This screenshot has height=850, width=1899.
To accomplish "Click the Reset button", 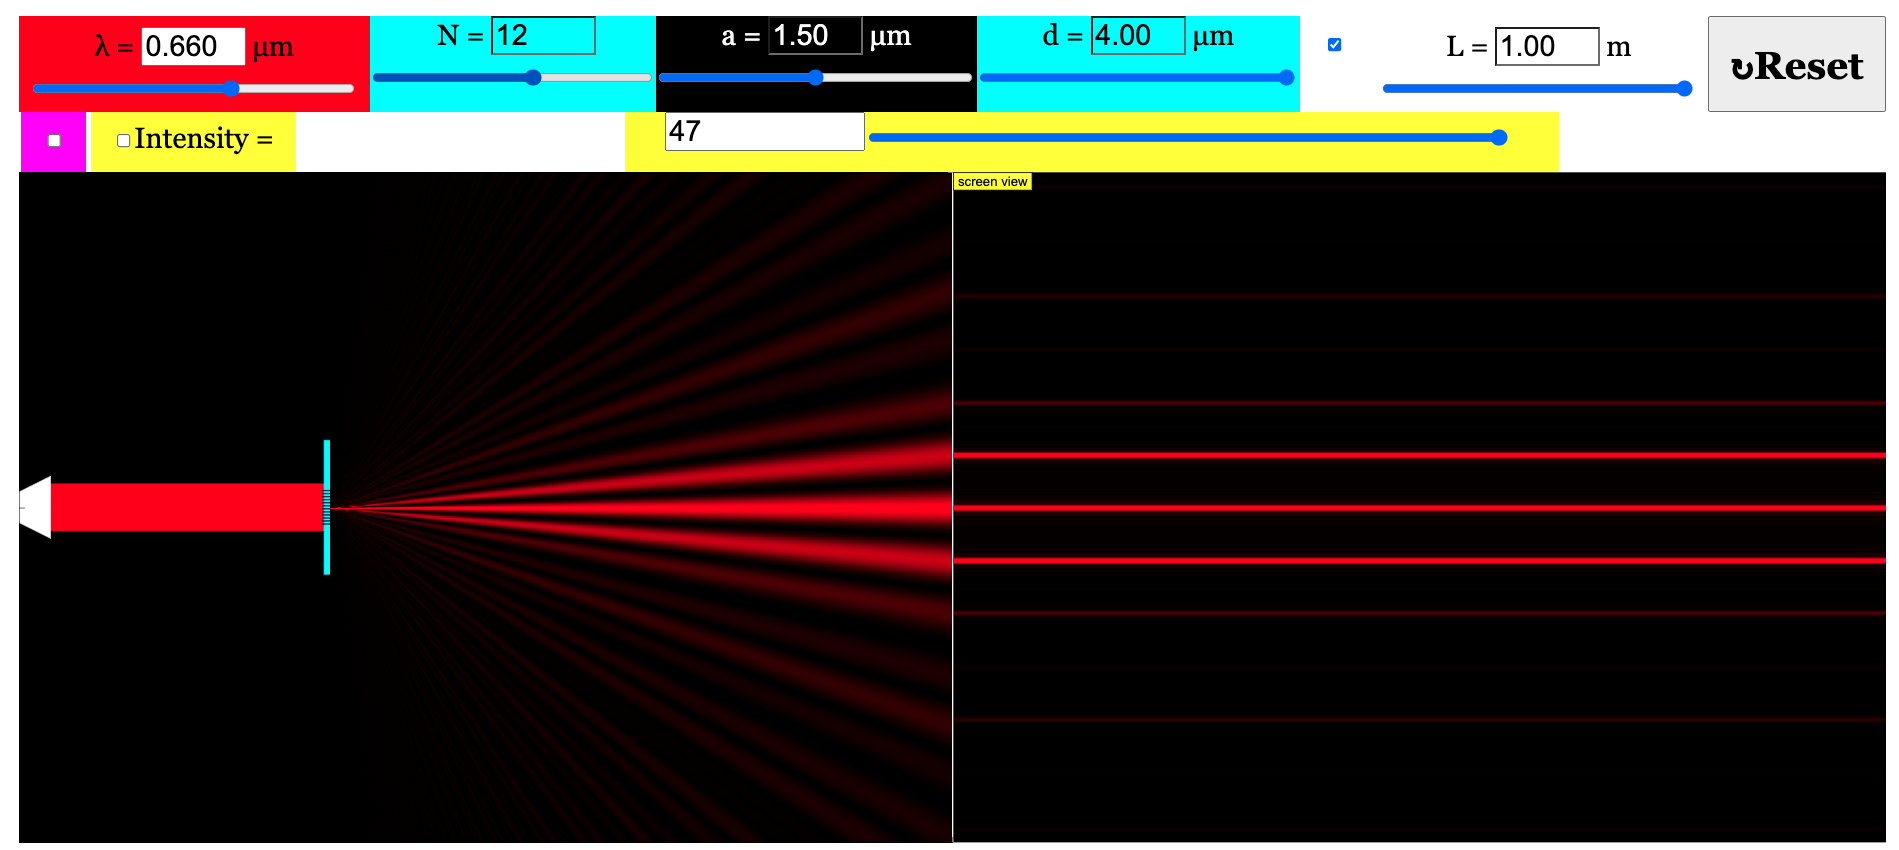I will click(1796, 65).
